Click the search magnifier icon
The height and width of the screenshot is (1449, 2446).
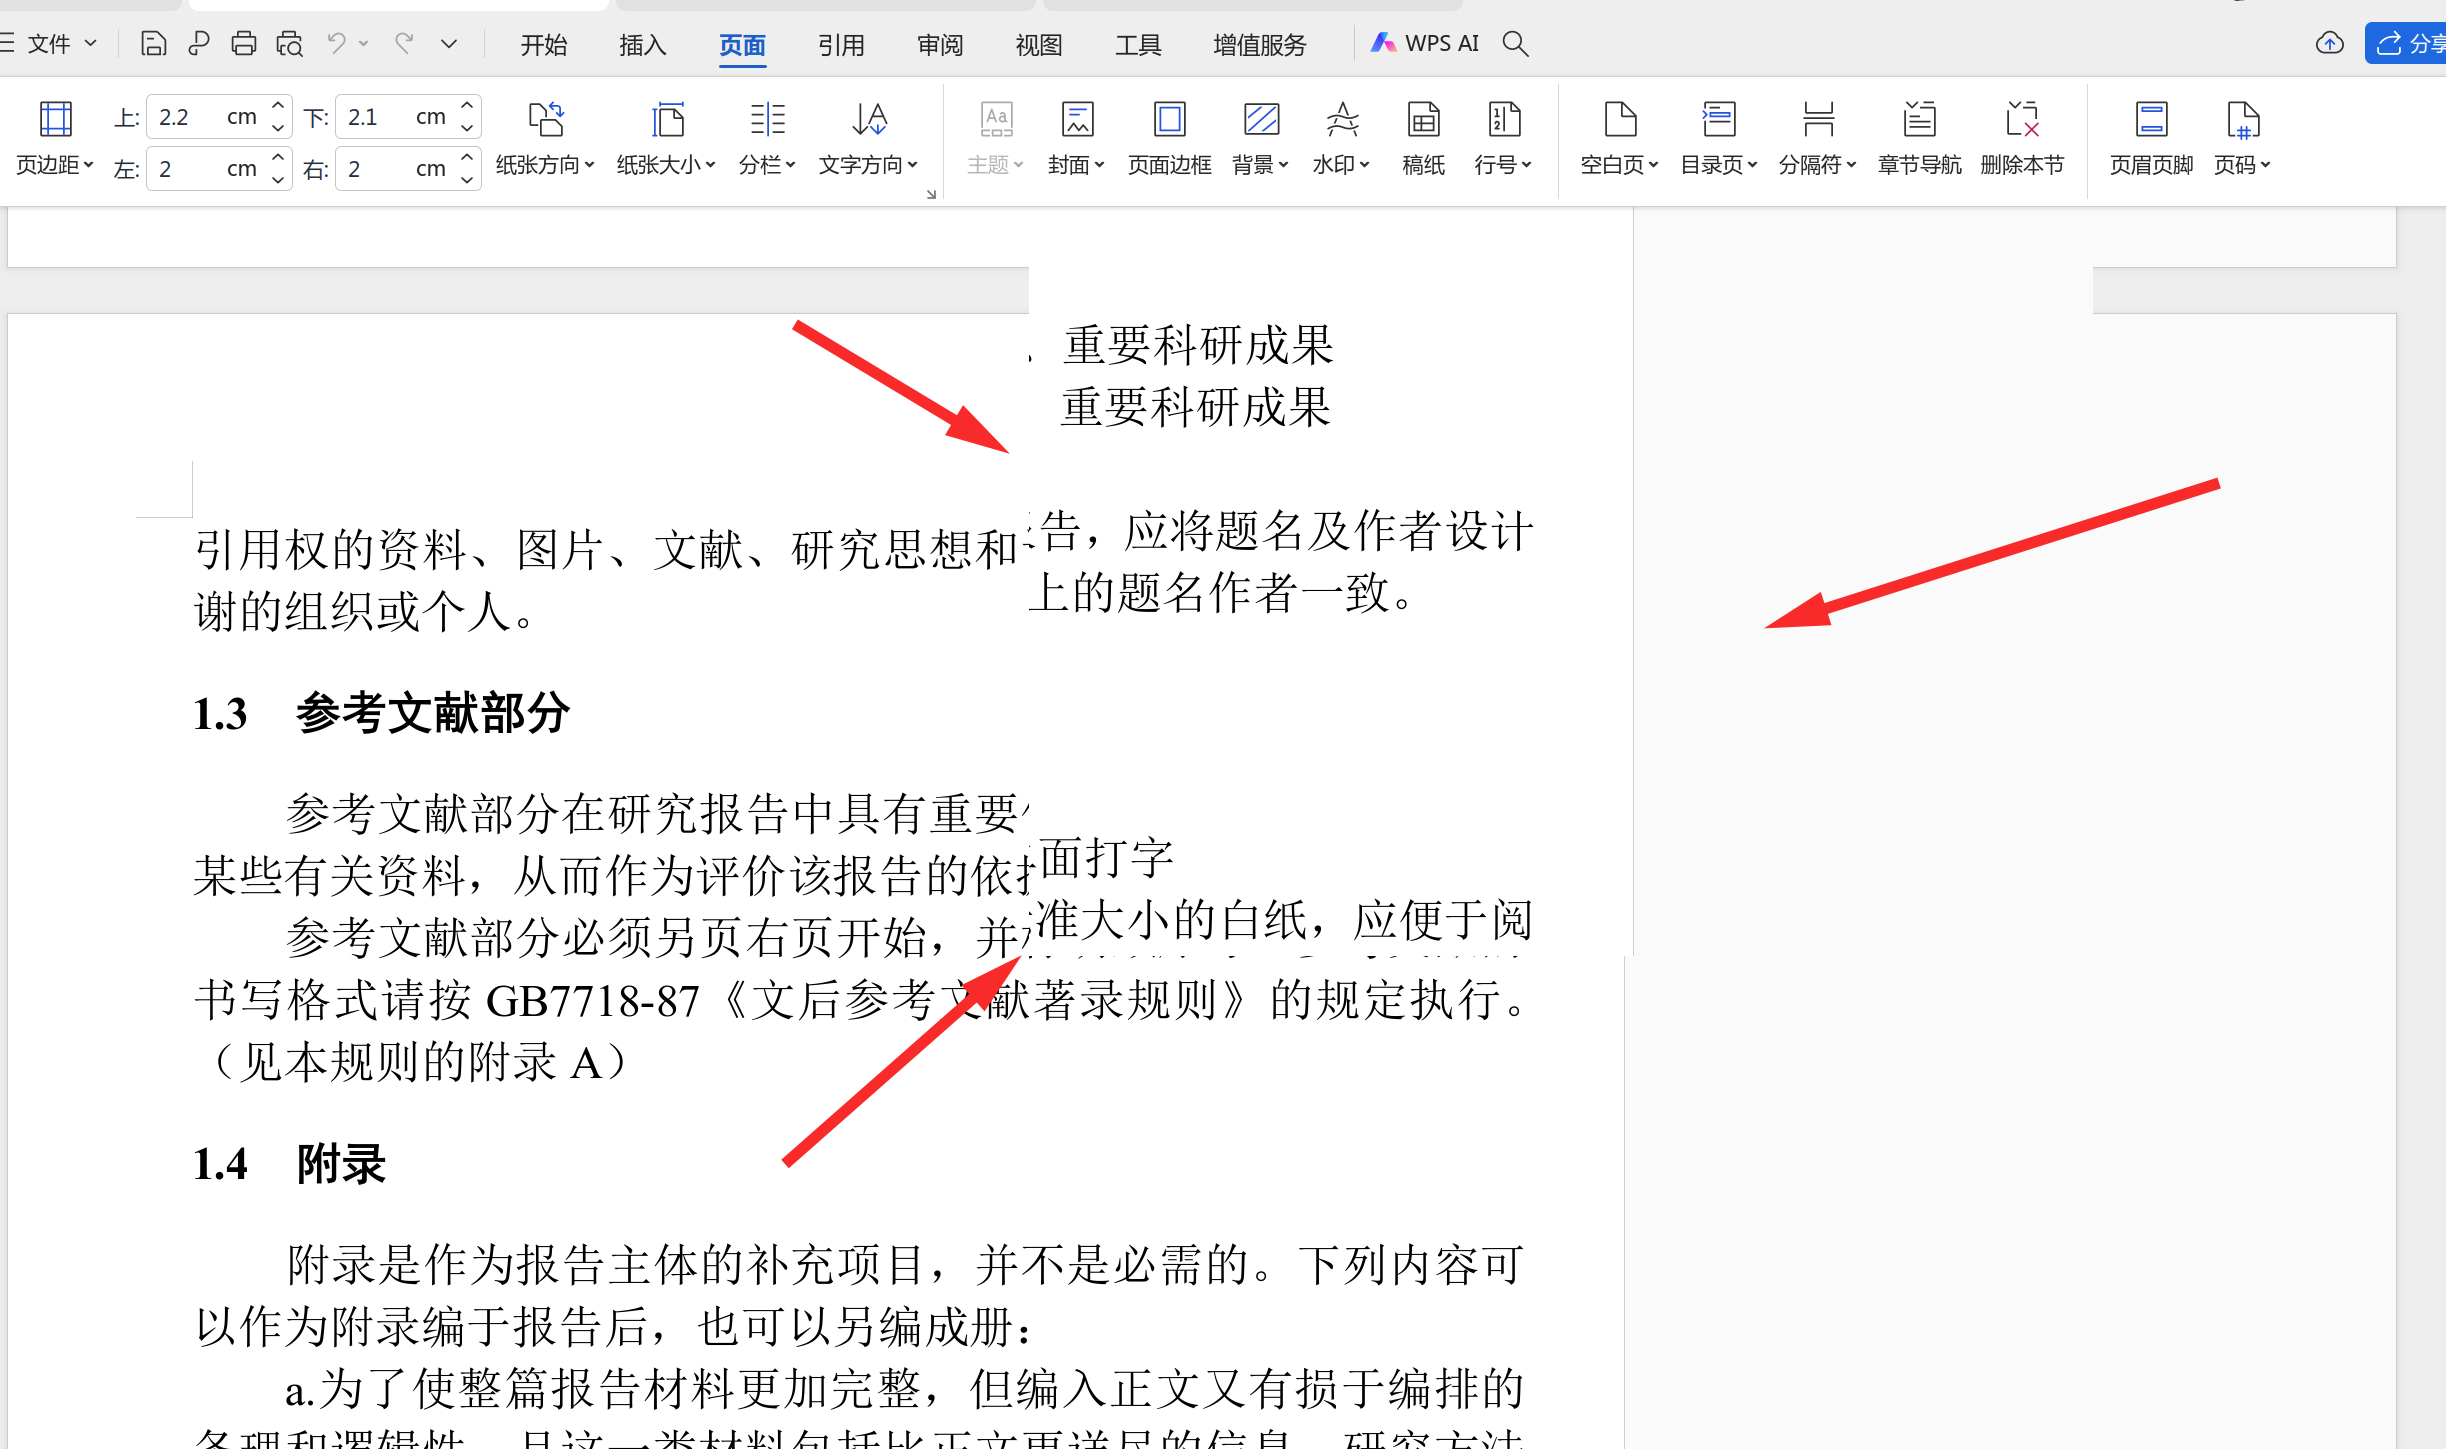click(x=1515, y=43)
